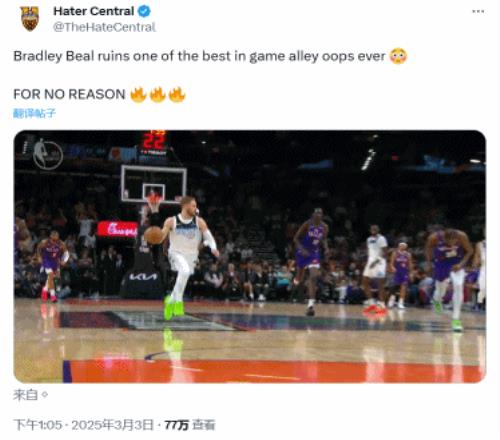
Task: Click the flushed face emoji
Action: coord(398,56)
